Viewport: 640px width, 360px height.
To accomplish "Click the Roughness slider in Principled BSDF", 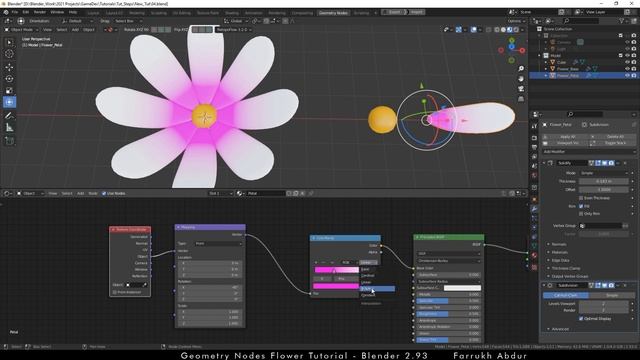I will pyautogui.click(x=448, y=314).
